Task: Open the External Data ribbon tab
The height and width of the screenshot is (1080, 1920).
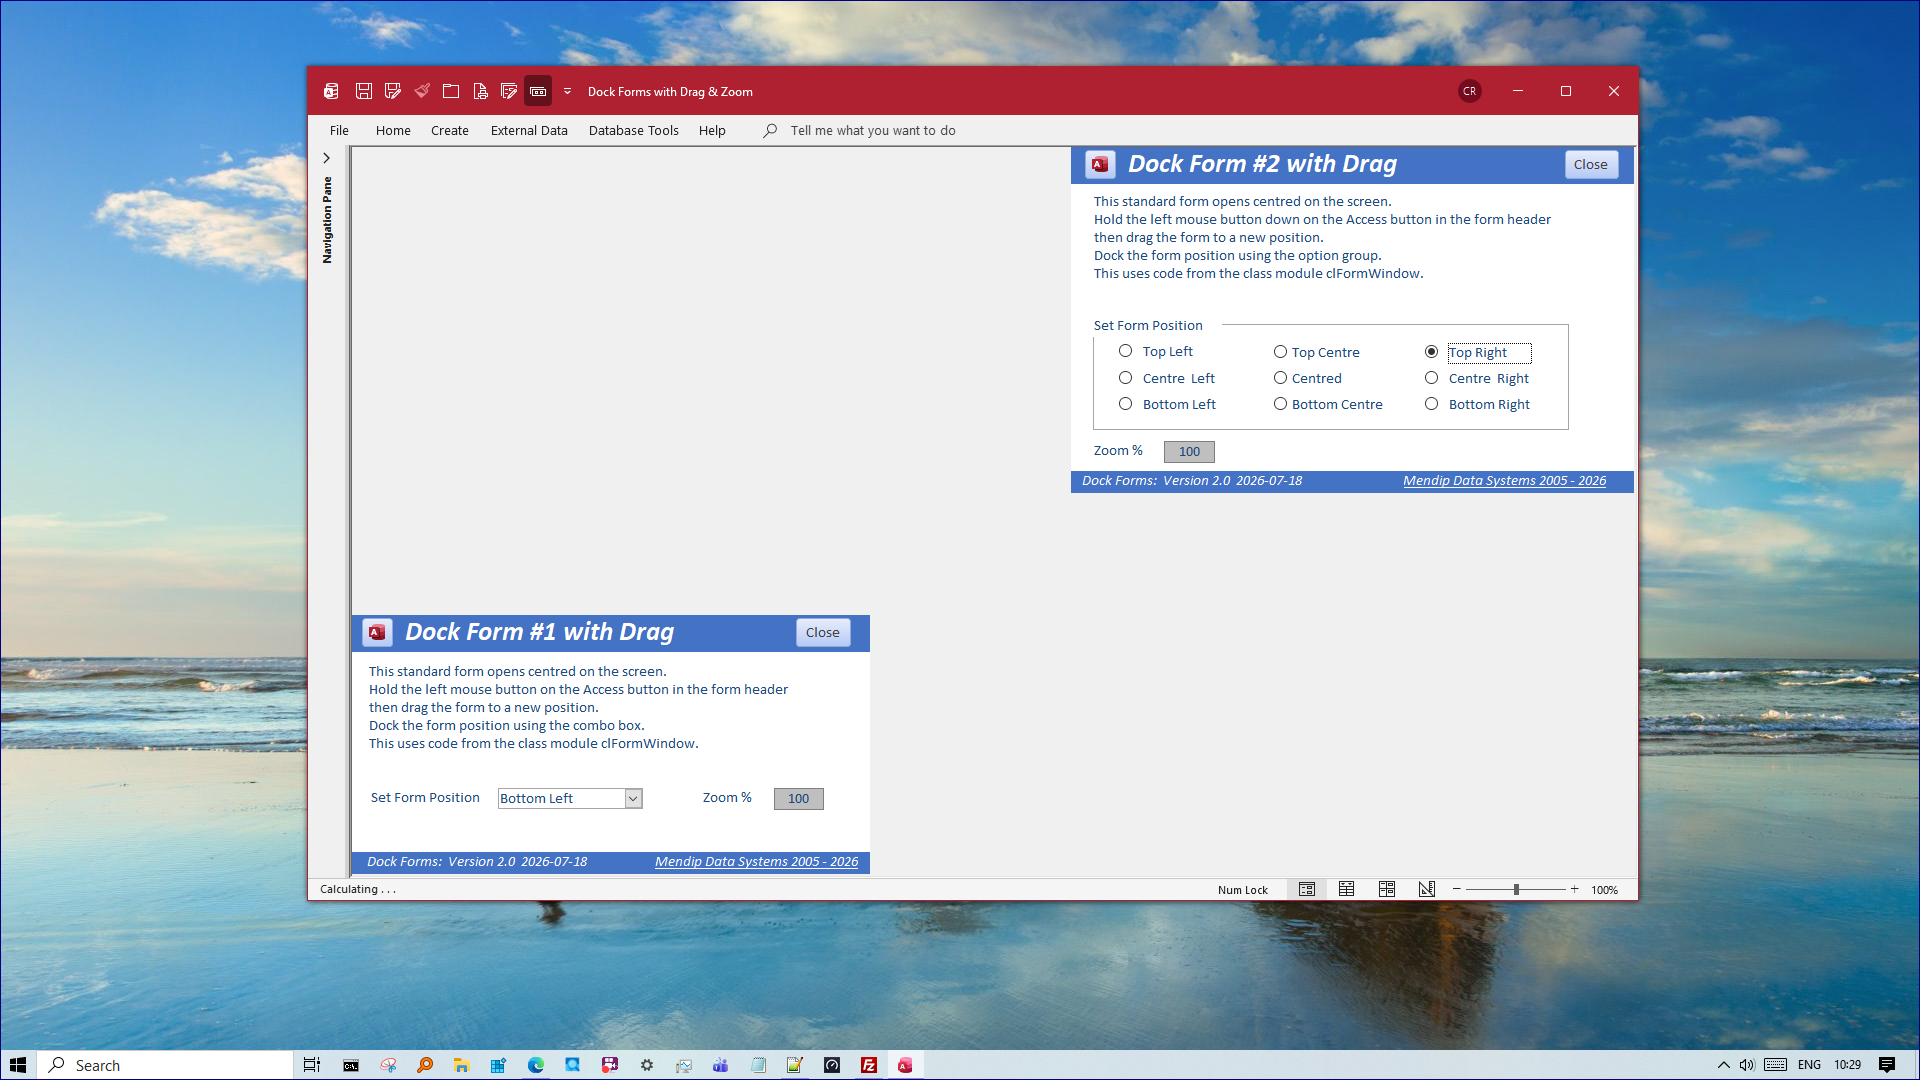Action: [x=529, y=131]
